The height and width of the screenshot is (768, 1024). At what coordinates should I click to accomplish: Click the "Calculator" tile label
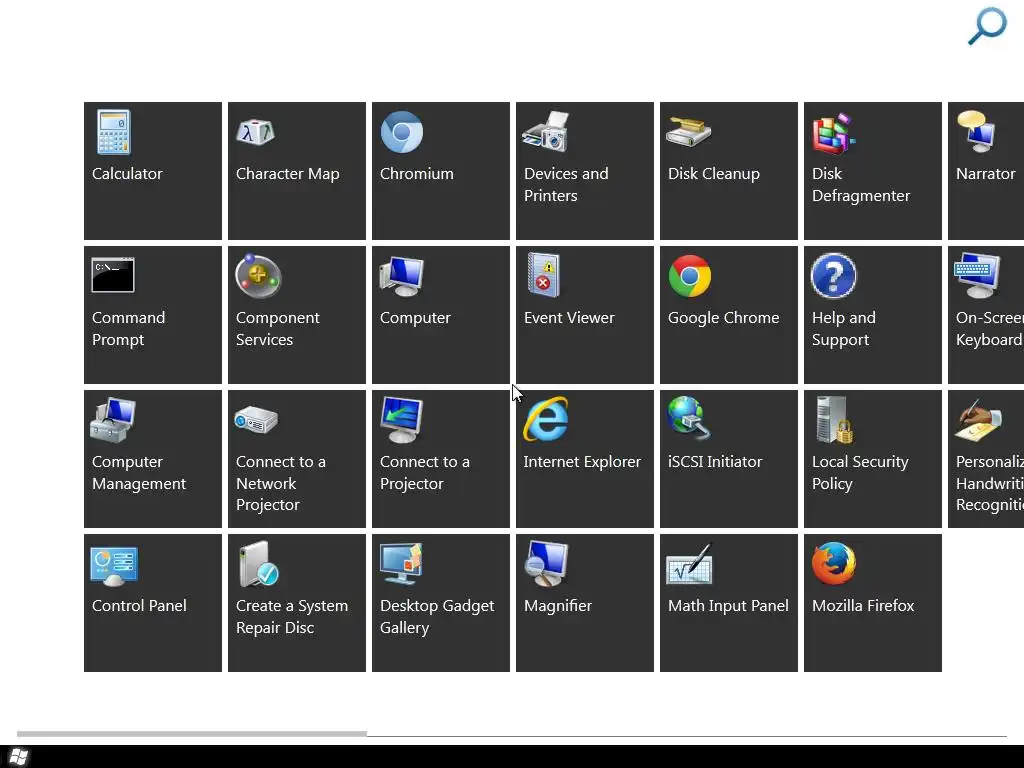pyautogui.click(x=127, y=174)
